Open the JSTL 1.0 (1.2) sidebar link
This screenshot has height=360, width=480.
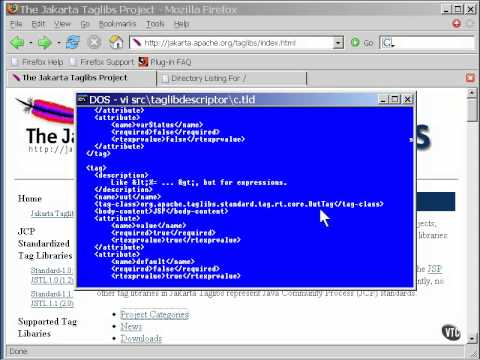pyautogui.click(x=52, y=280)
